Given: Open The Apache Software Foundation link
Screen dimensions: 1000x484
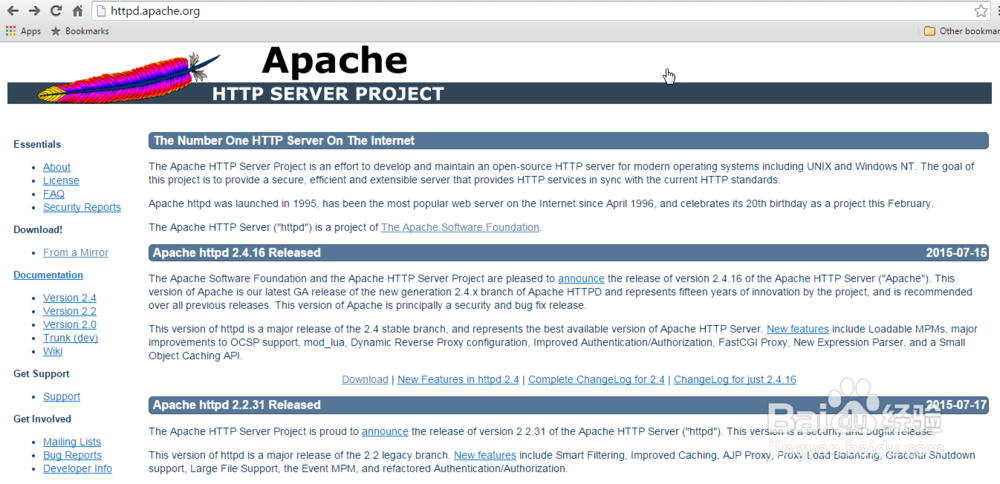Looking at the screenshot, I should (x=460, y=227).
